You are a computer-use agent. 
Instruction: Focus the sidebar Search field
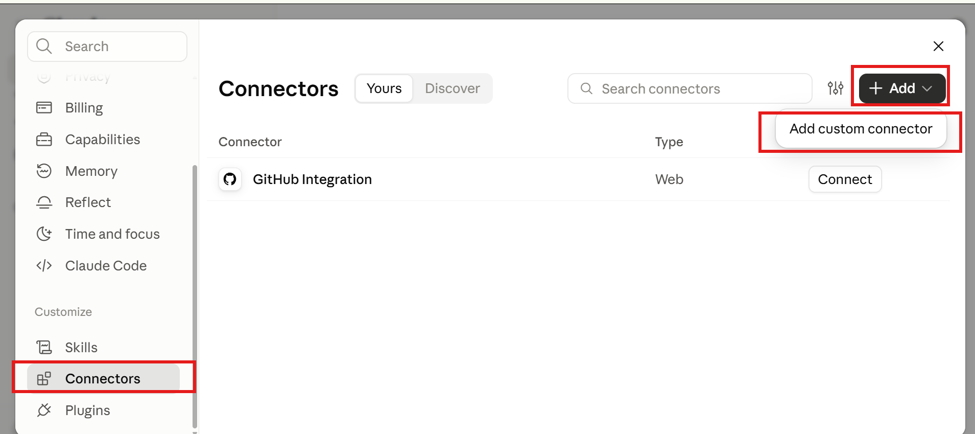[x=107, y=47]
